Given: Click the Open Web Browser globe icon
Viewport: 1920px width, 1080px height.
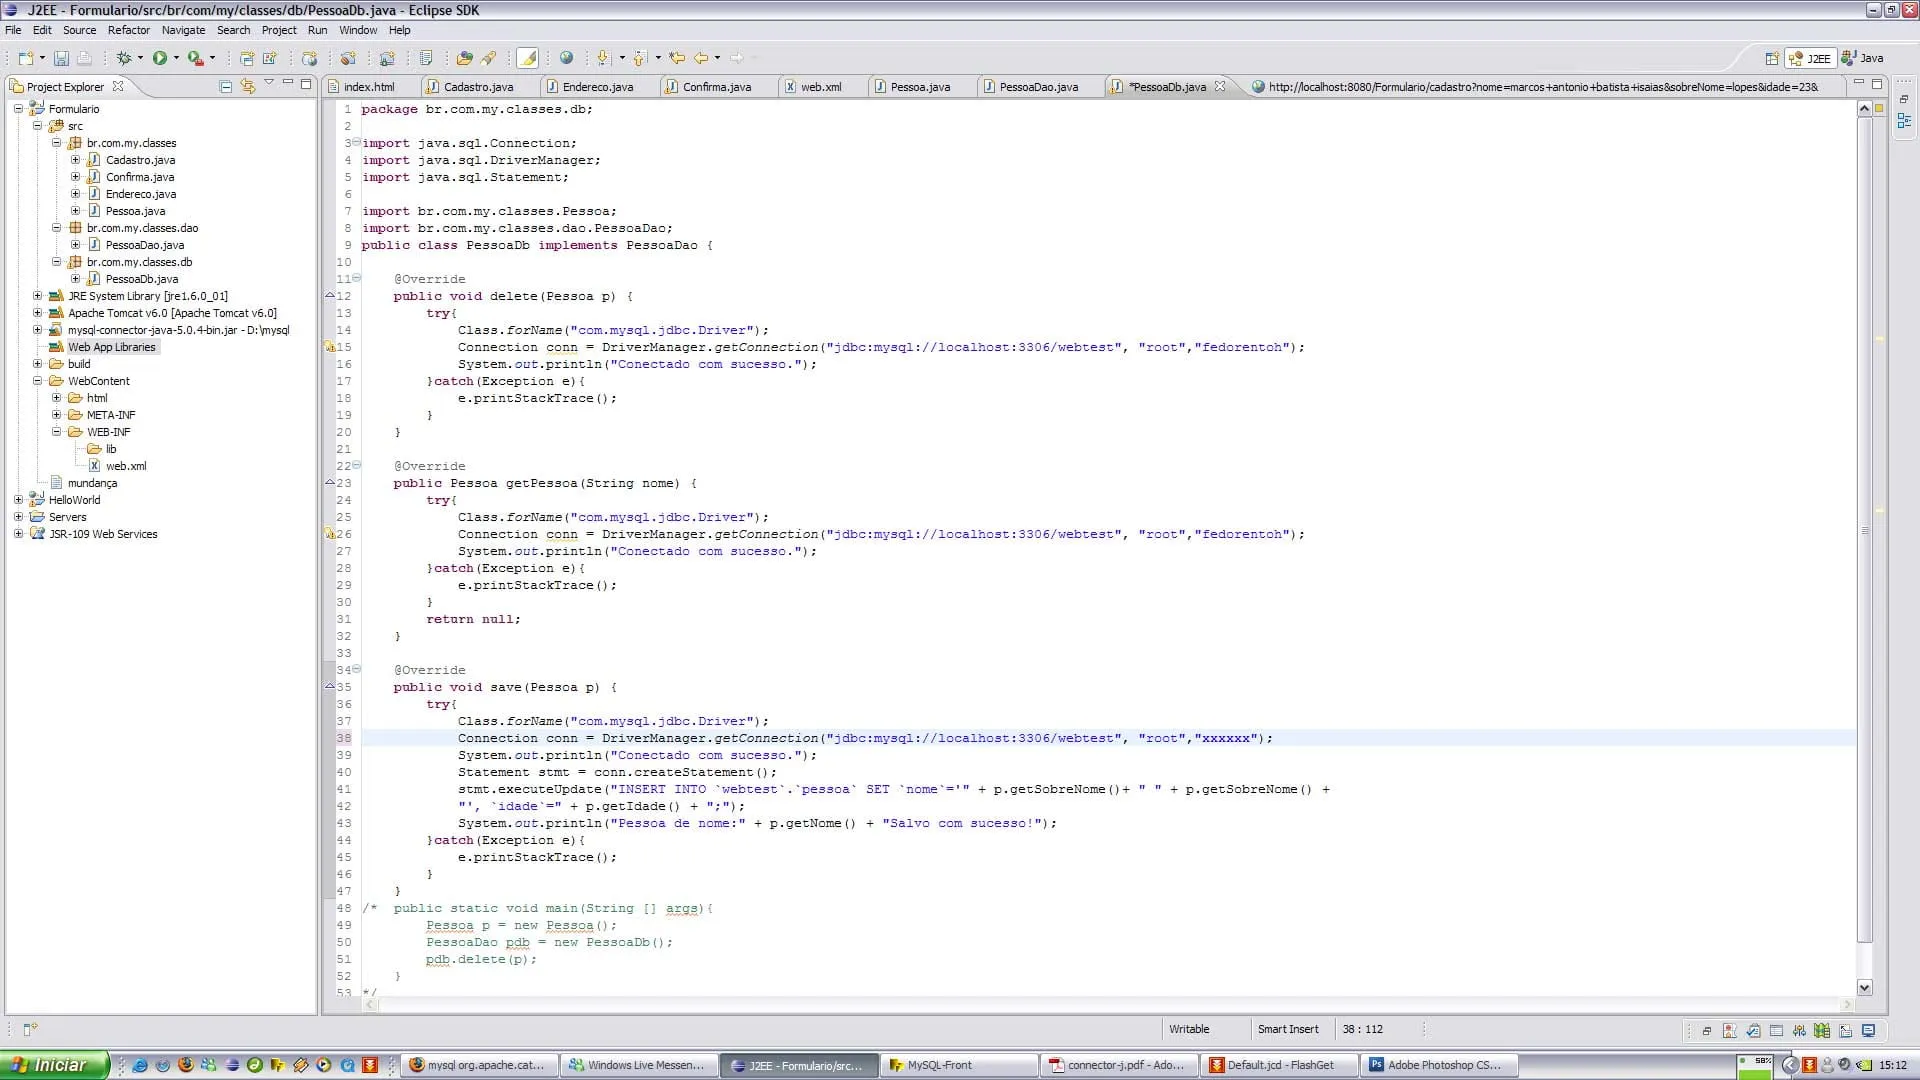Looking at the screenshot, I should pos(566,58).
